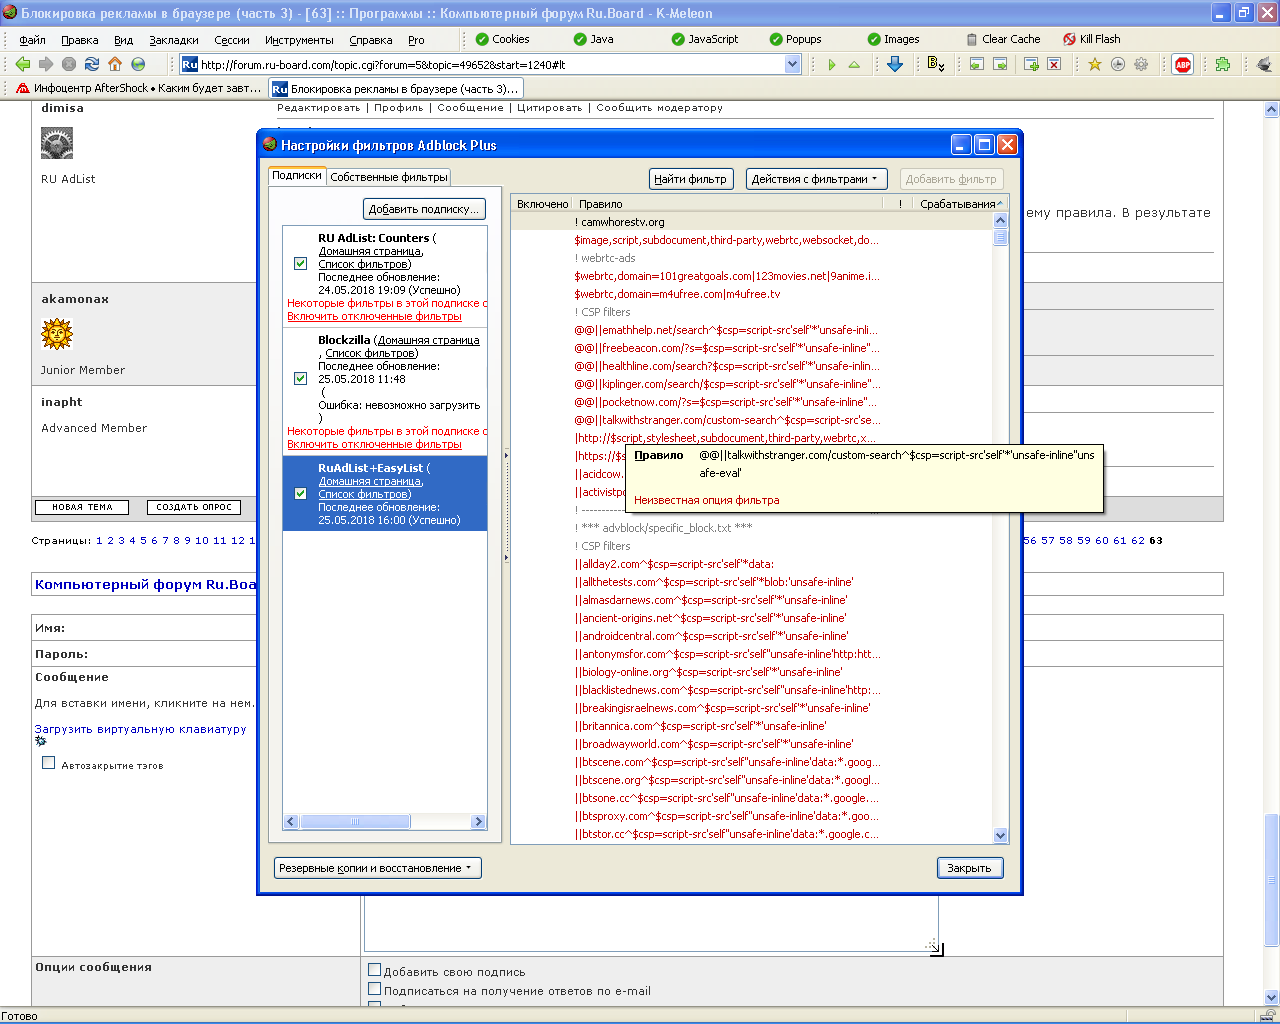Image resolution: width=1280 pixels, height=1024 pixels.
Task: Click the page scrollbar down arrow
Action: [1271, 997]
